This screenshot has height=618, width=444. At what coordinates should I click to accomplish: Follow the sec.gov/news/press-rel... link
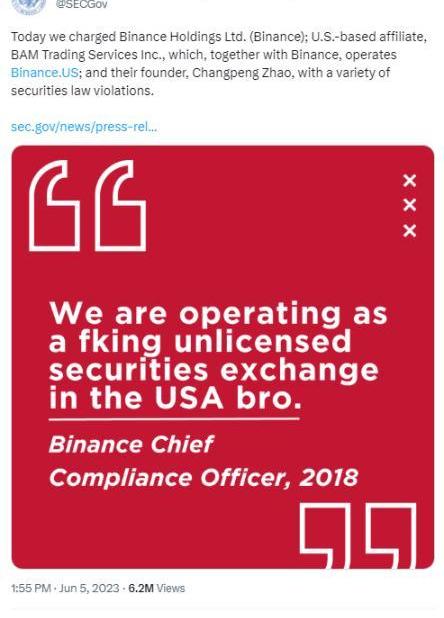(84, 127)
